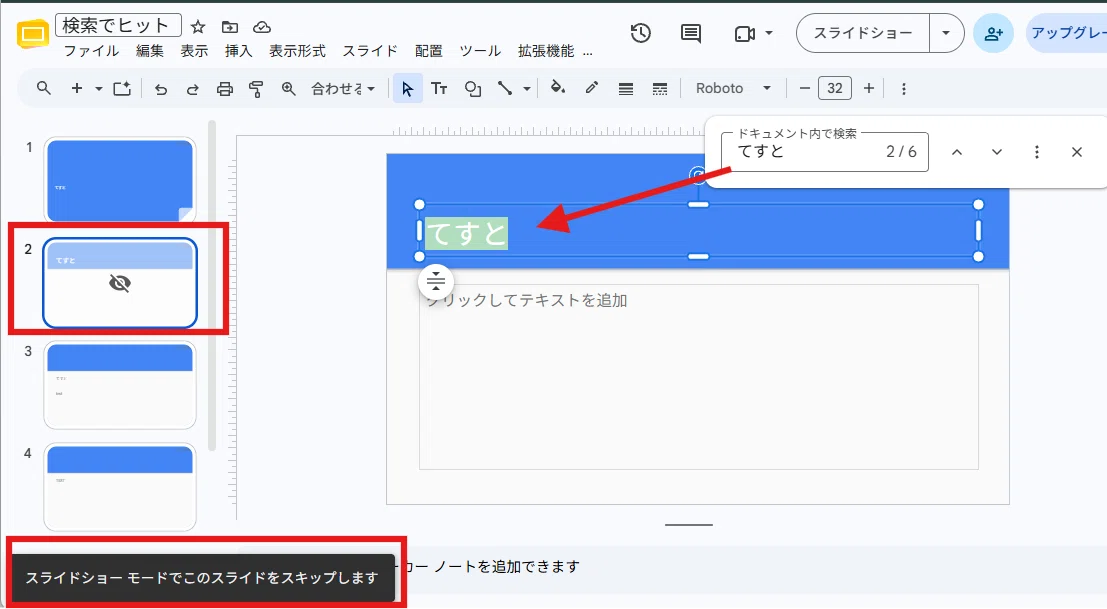Open more toolbar options
Image resolution: width=1107 pixels, height=609 pixels.
point(904,89)
